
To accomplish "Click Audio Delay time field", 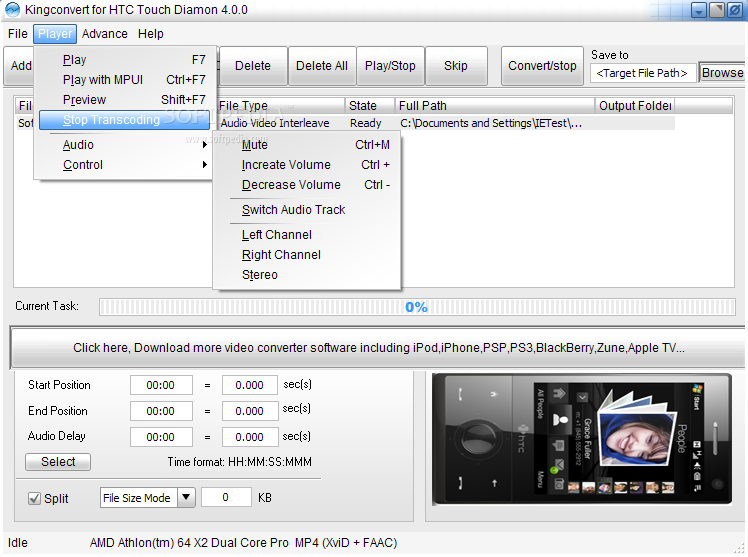I will (x=161, y=437).
